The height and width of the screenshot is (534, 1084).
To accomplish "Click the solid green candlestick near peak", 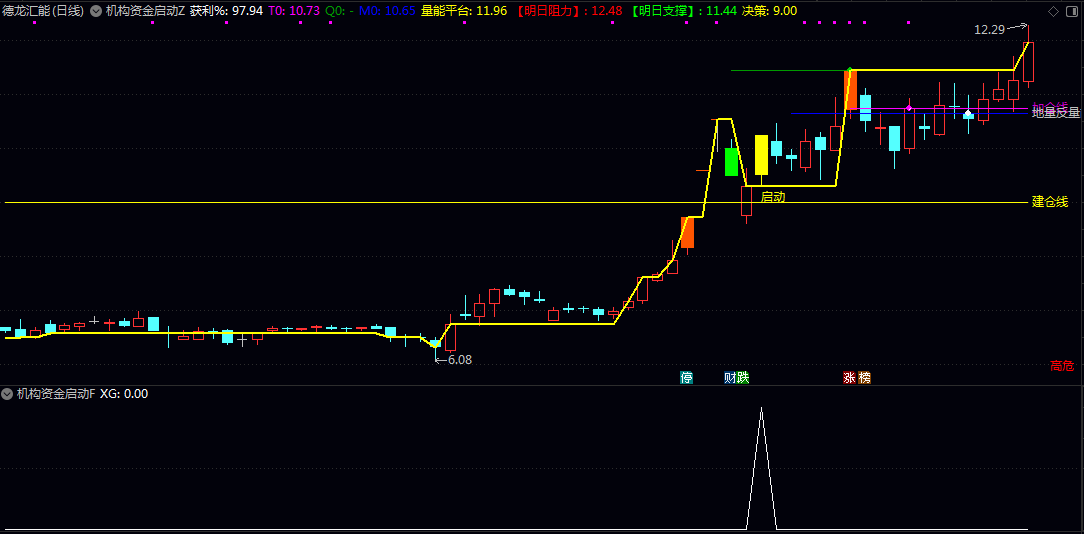I will click(x=731, y=162).
